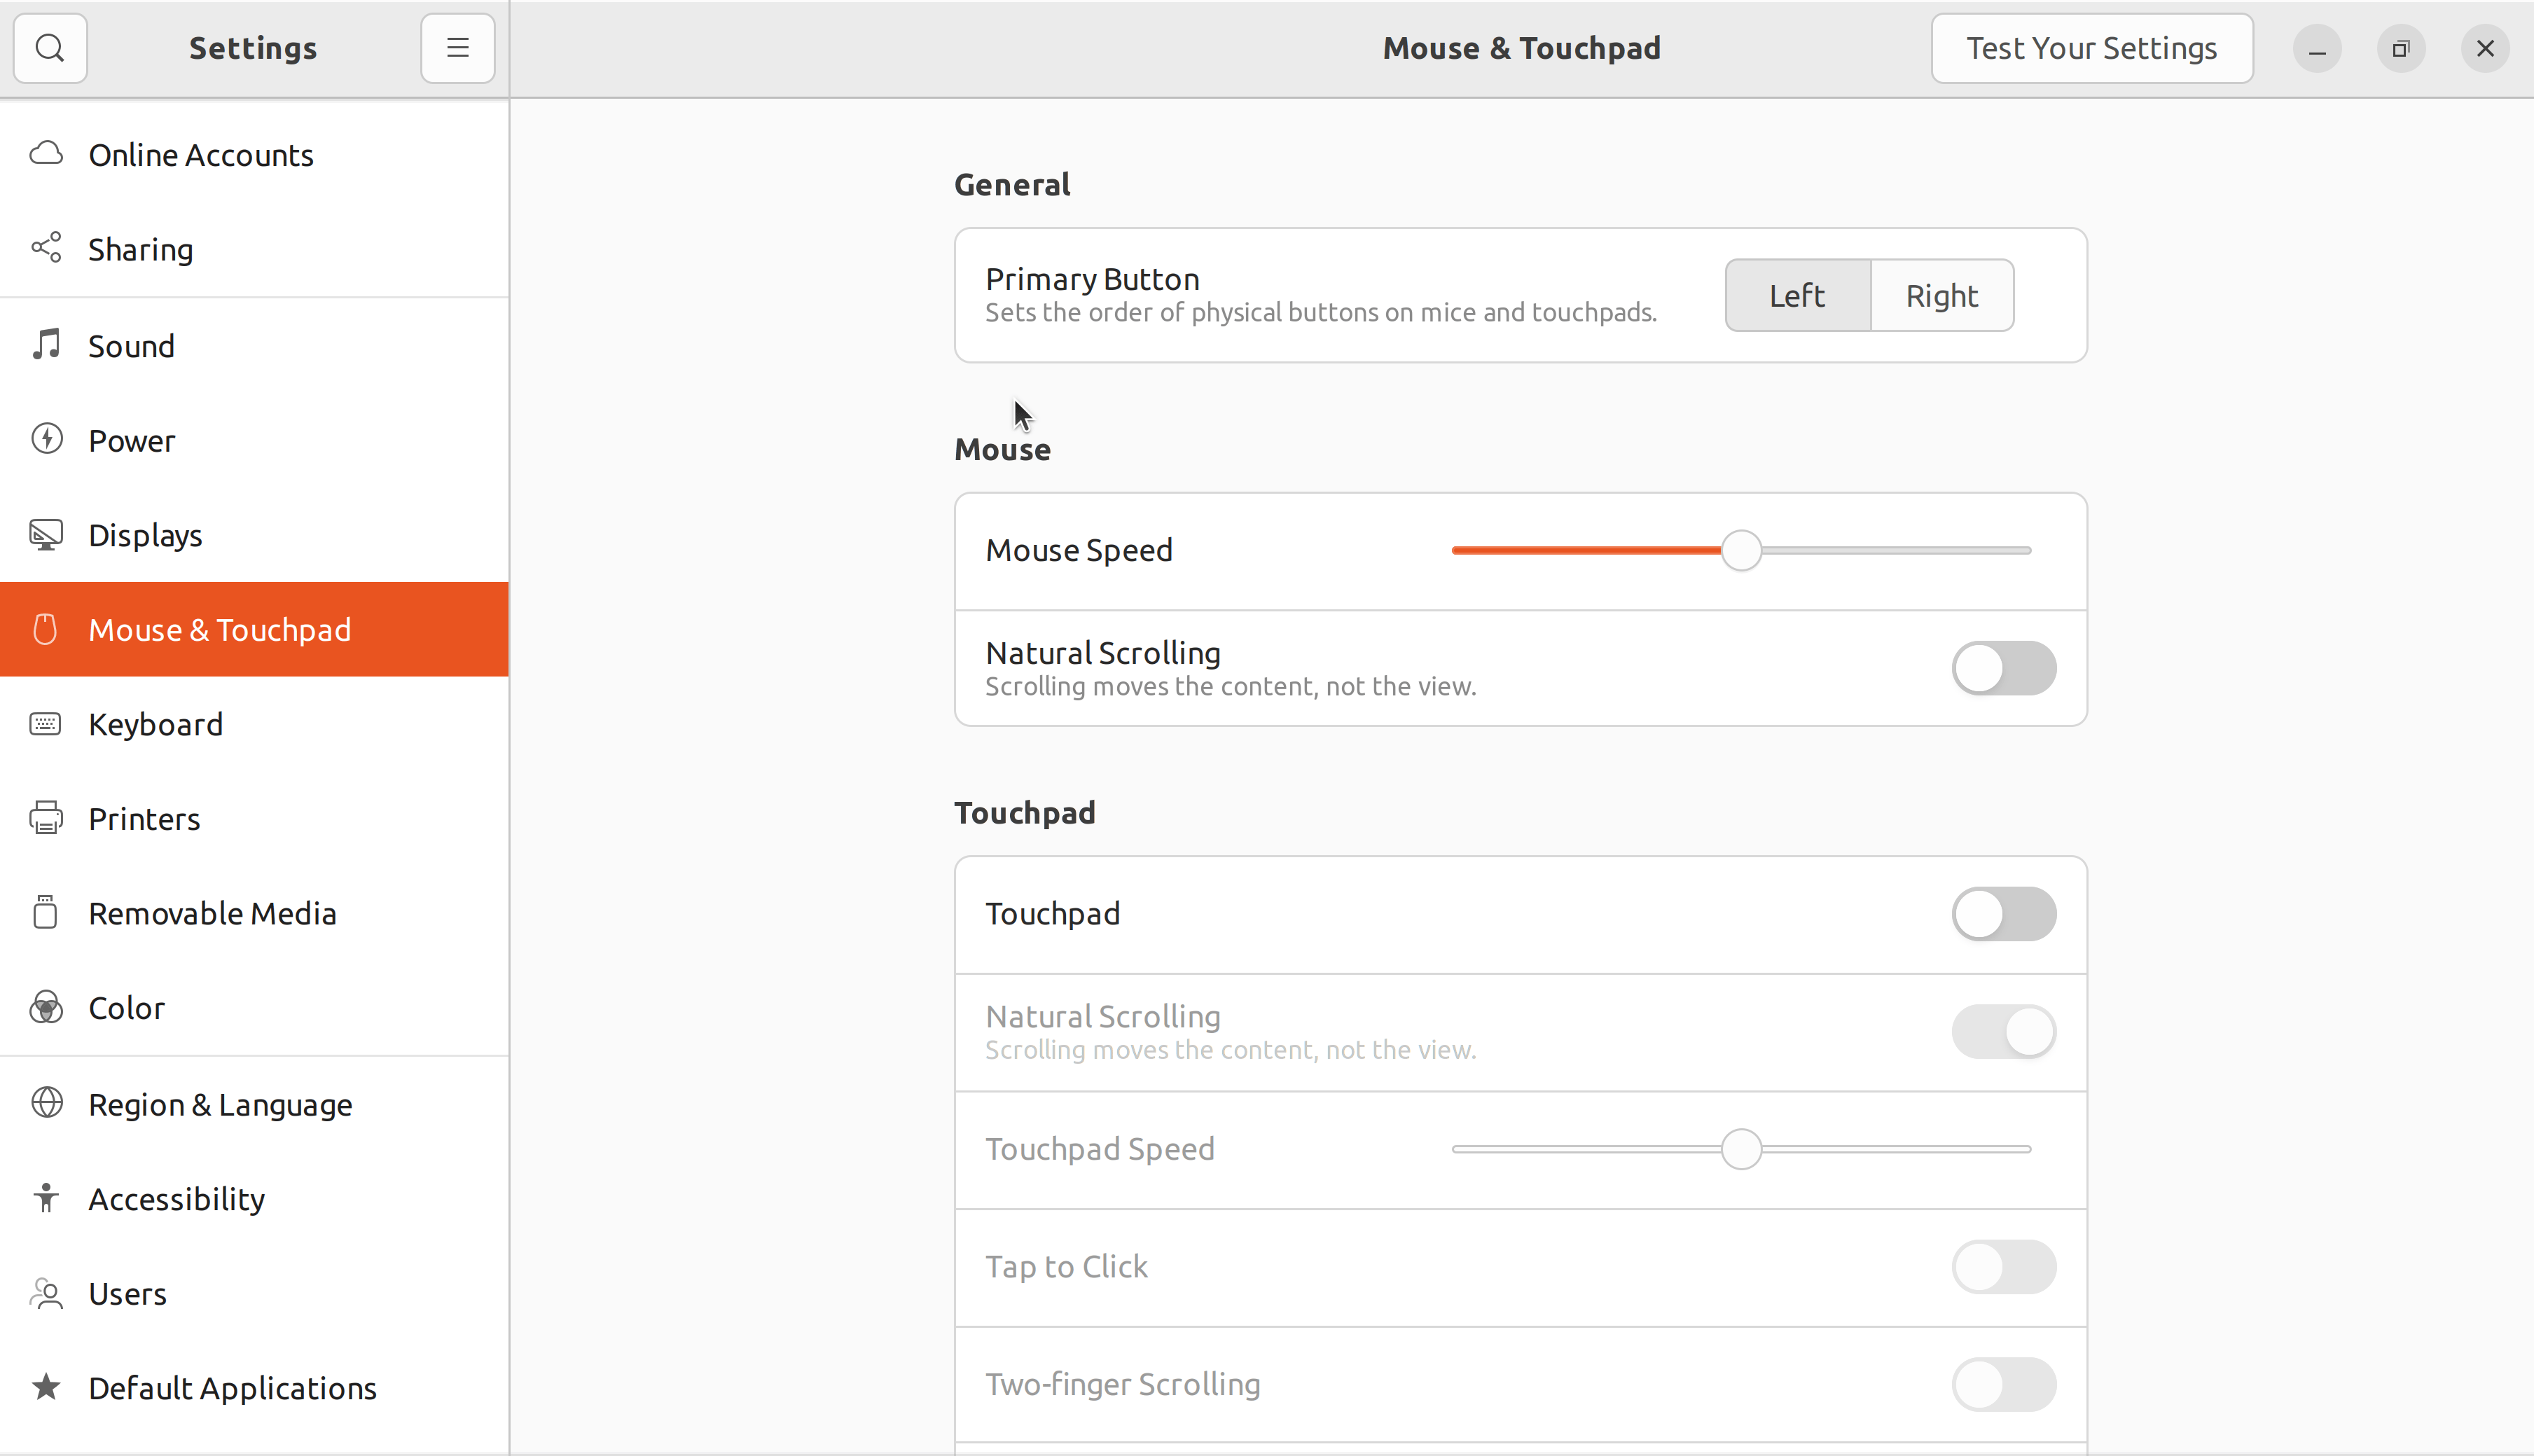This screenshot has height=1456, width=2534.
Task: Open the hamburger menu in Settings
Action: pyautogui.click(x=457, y=47)
